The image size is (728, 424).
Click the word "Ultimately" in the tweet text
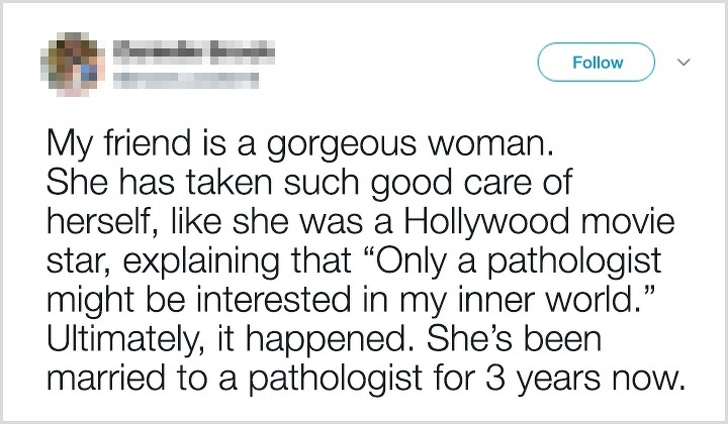coord(124,340)
